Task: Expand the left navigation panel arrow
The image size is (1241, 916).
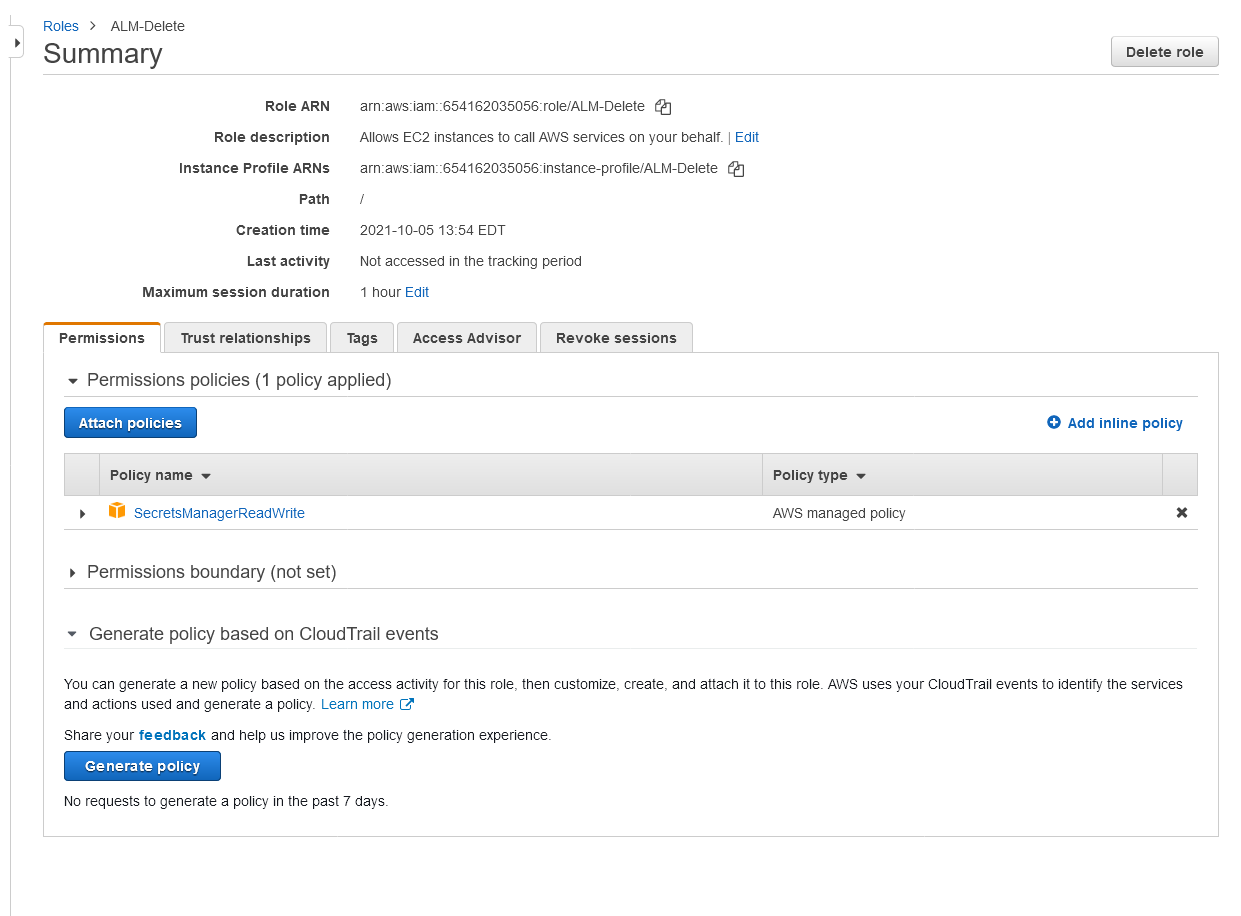Action: [x=16, y=43]
